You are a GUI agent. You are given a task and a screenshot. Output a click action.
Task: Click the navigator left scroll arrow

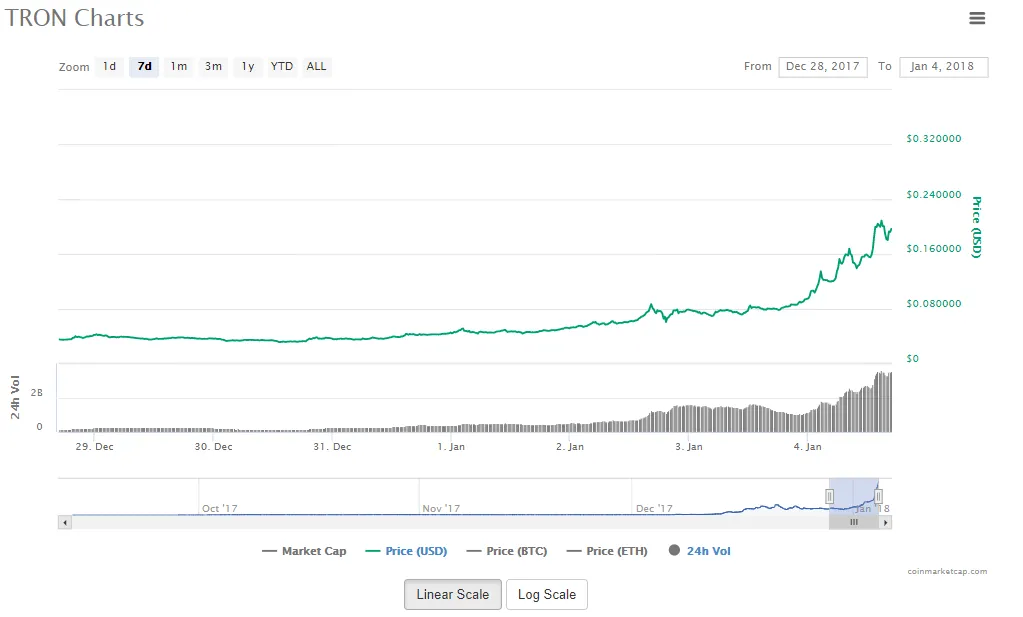coord(65,522)
